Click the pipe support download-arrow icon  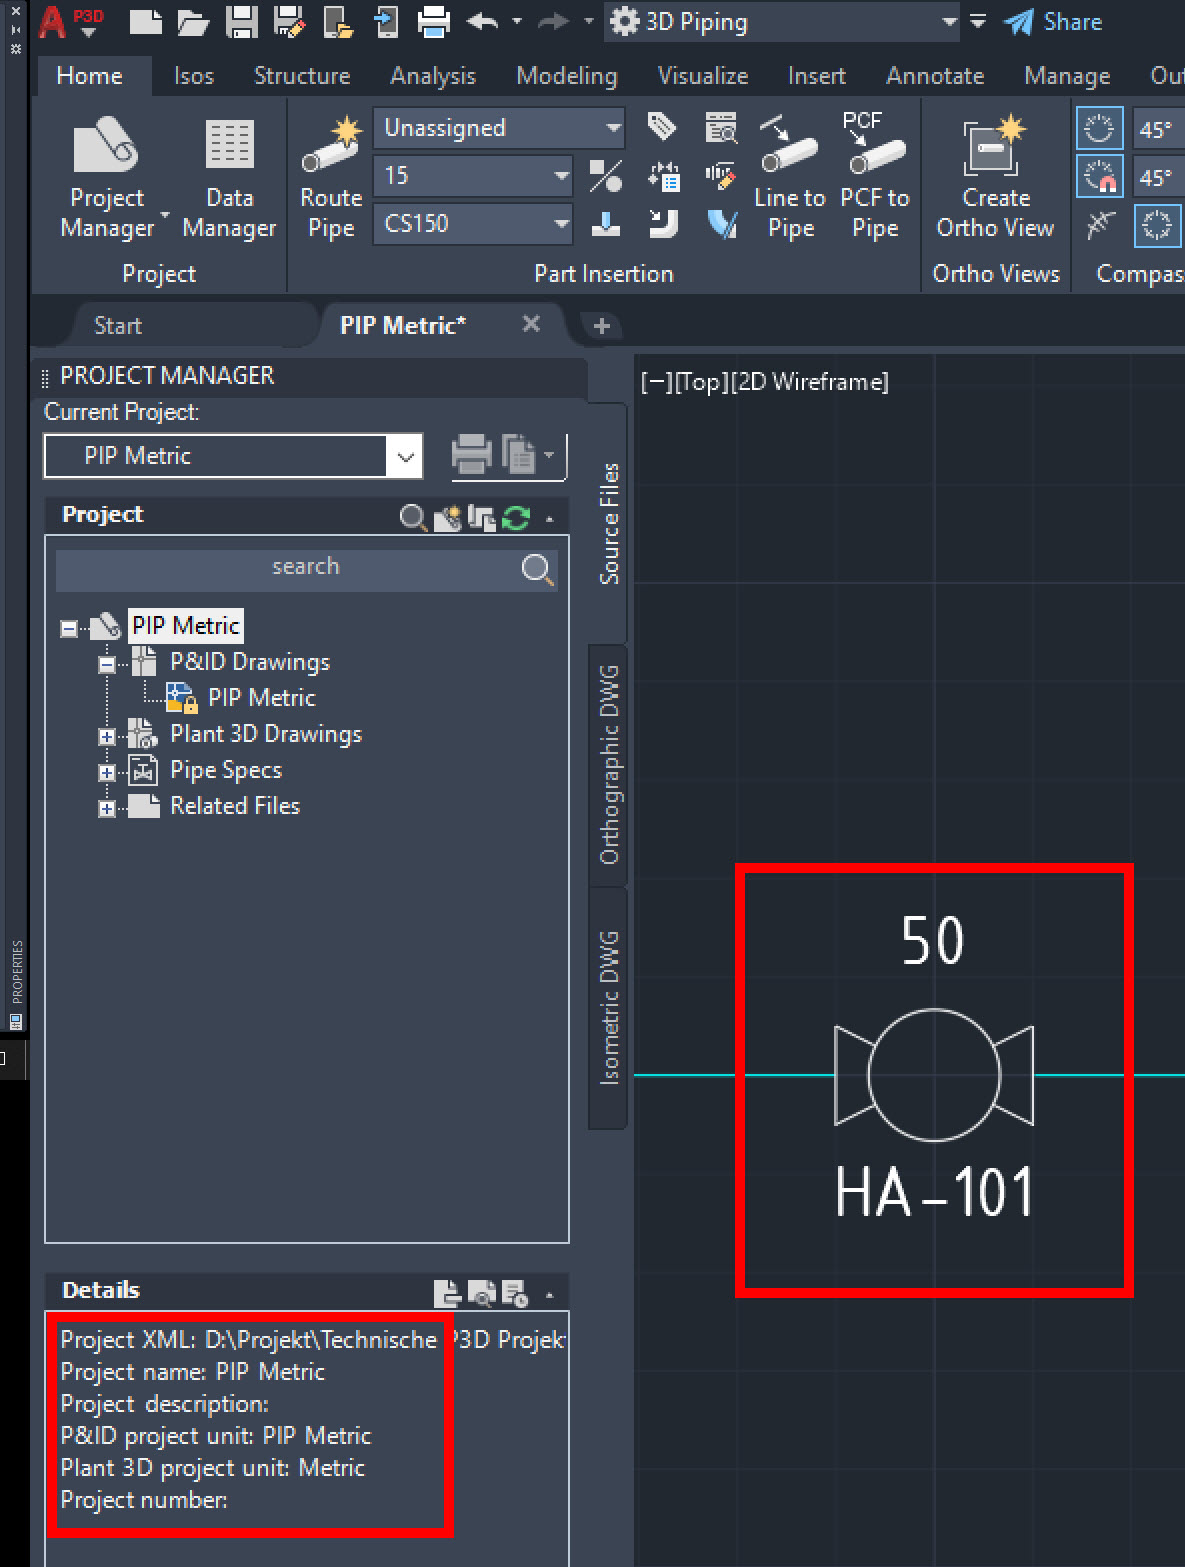pyautogui.click(x=605, y=224)
